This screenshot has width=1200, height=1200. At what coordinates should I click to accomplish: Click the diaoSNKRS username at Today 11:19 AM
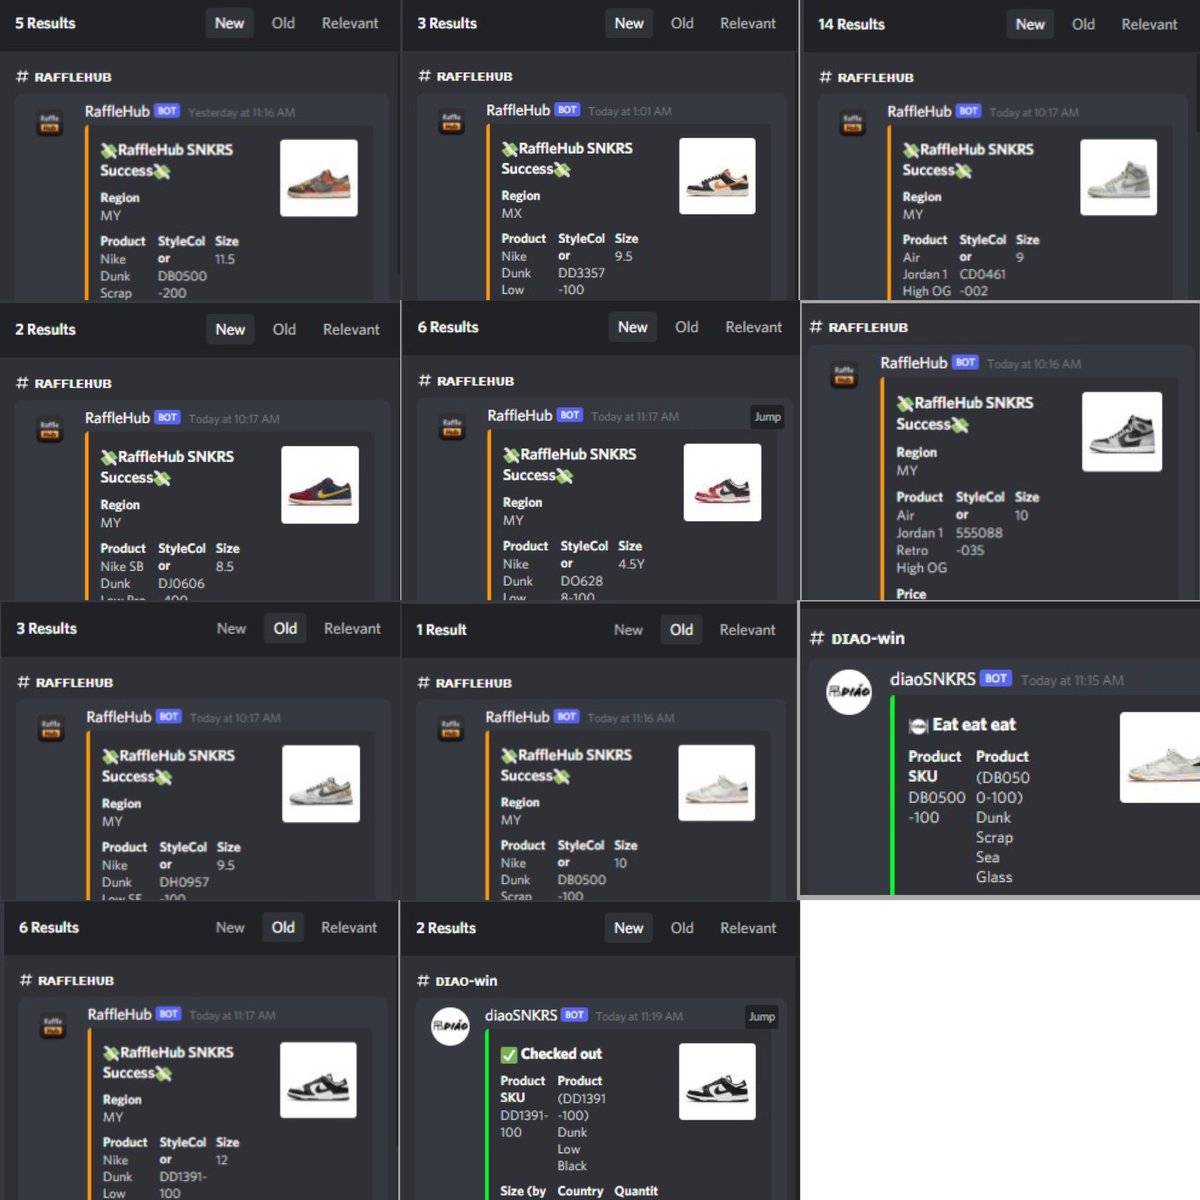pyautogui.click(x=521, y=1015)
